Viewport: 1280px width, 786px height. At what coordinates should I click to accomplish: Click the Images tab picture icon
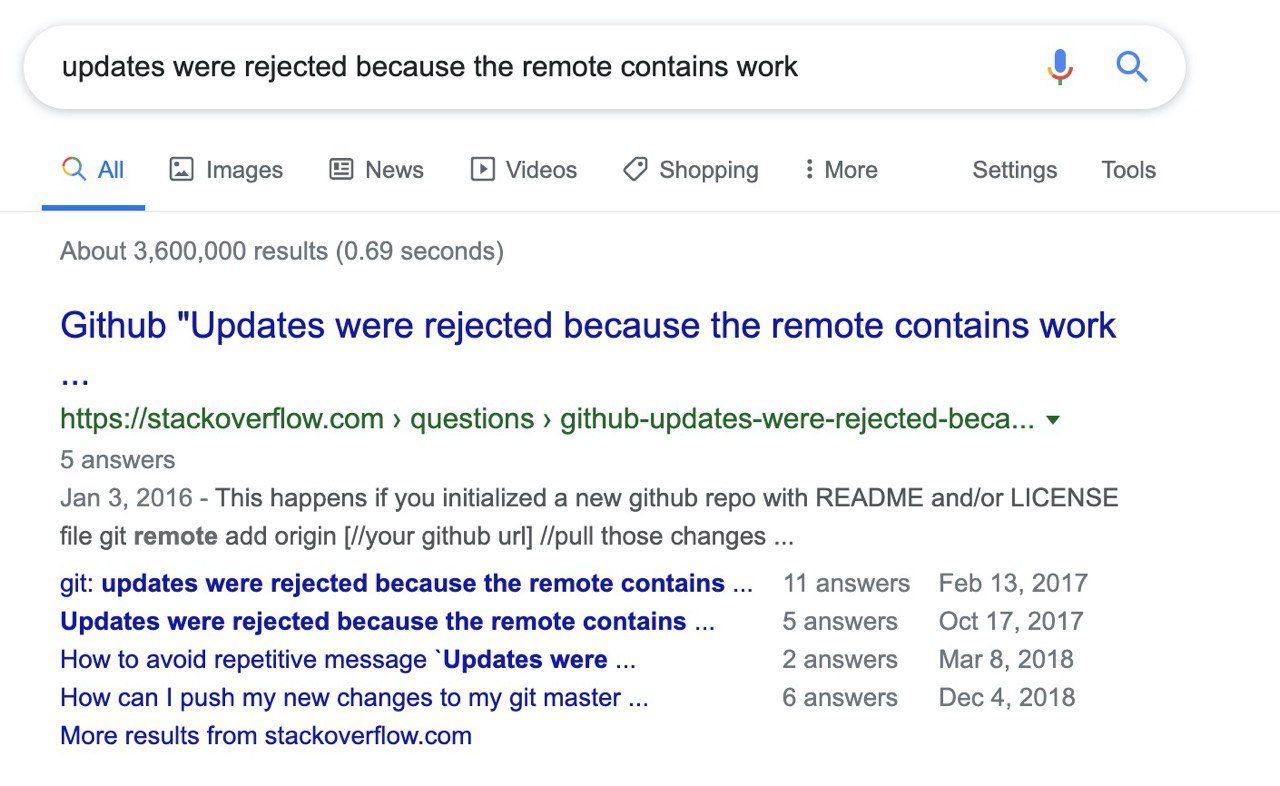coord(181,170)
